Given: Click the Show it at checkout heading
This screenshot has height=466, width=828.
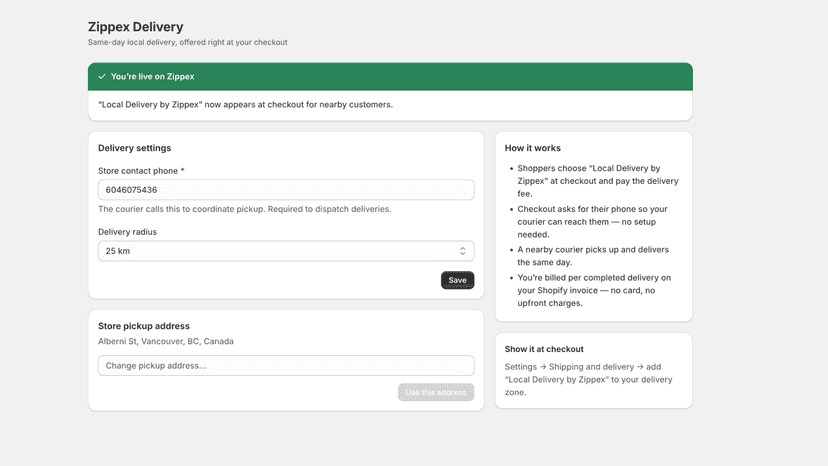Looking at the screenshot, I should 544,349.
